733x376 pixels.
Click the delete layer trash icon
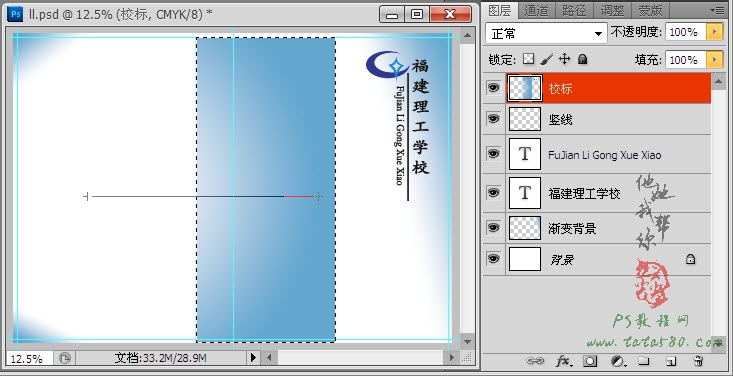coord(698,361)
